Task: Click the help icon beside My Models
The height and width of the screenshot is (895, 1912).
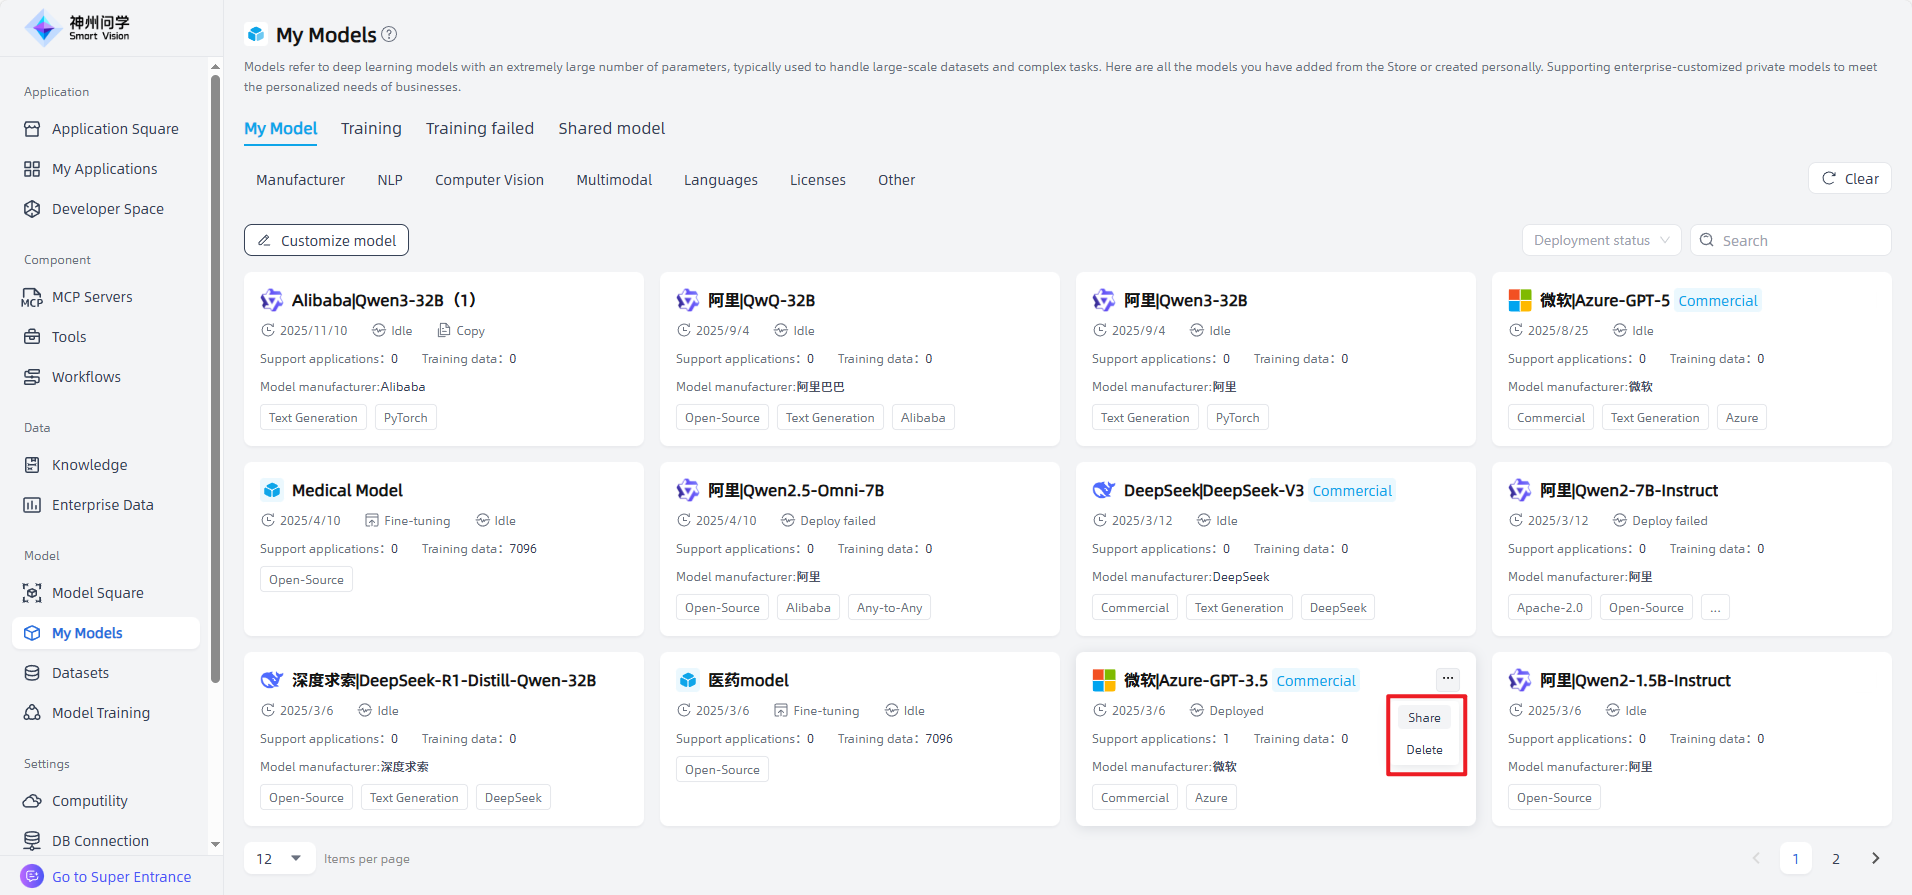Action: pos(389,34)
